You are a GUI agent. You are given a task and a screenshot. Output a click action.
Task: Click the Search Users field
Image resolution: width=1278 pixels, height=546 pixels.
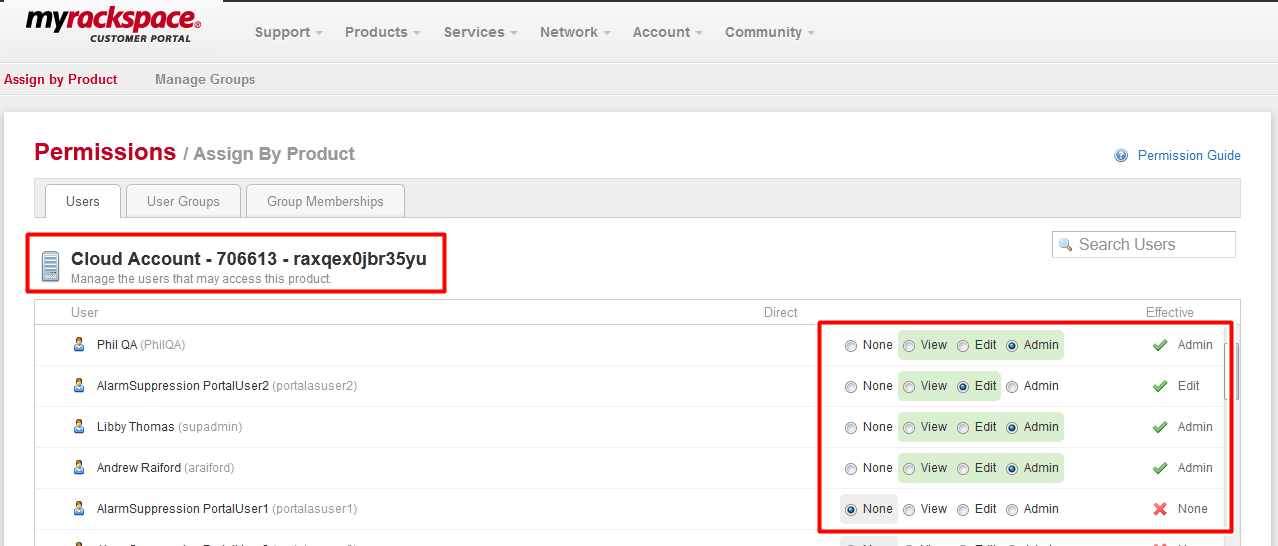(1144, 244)
